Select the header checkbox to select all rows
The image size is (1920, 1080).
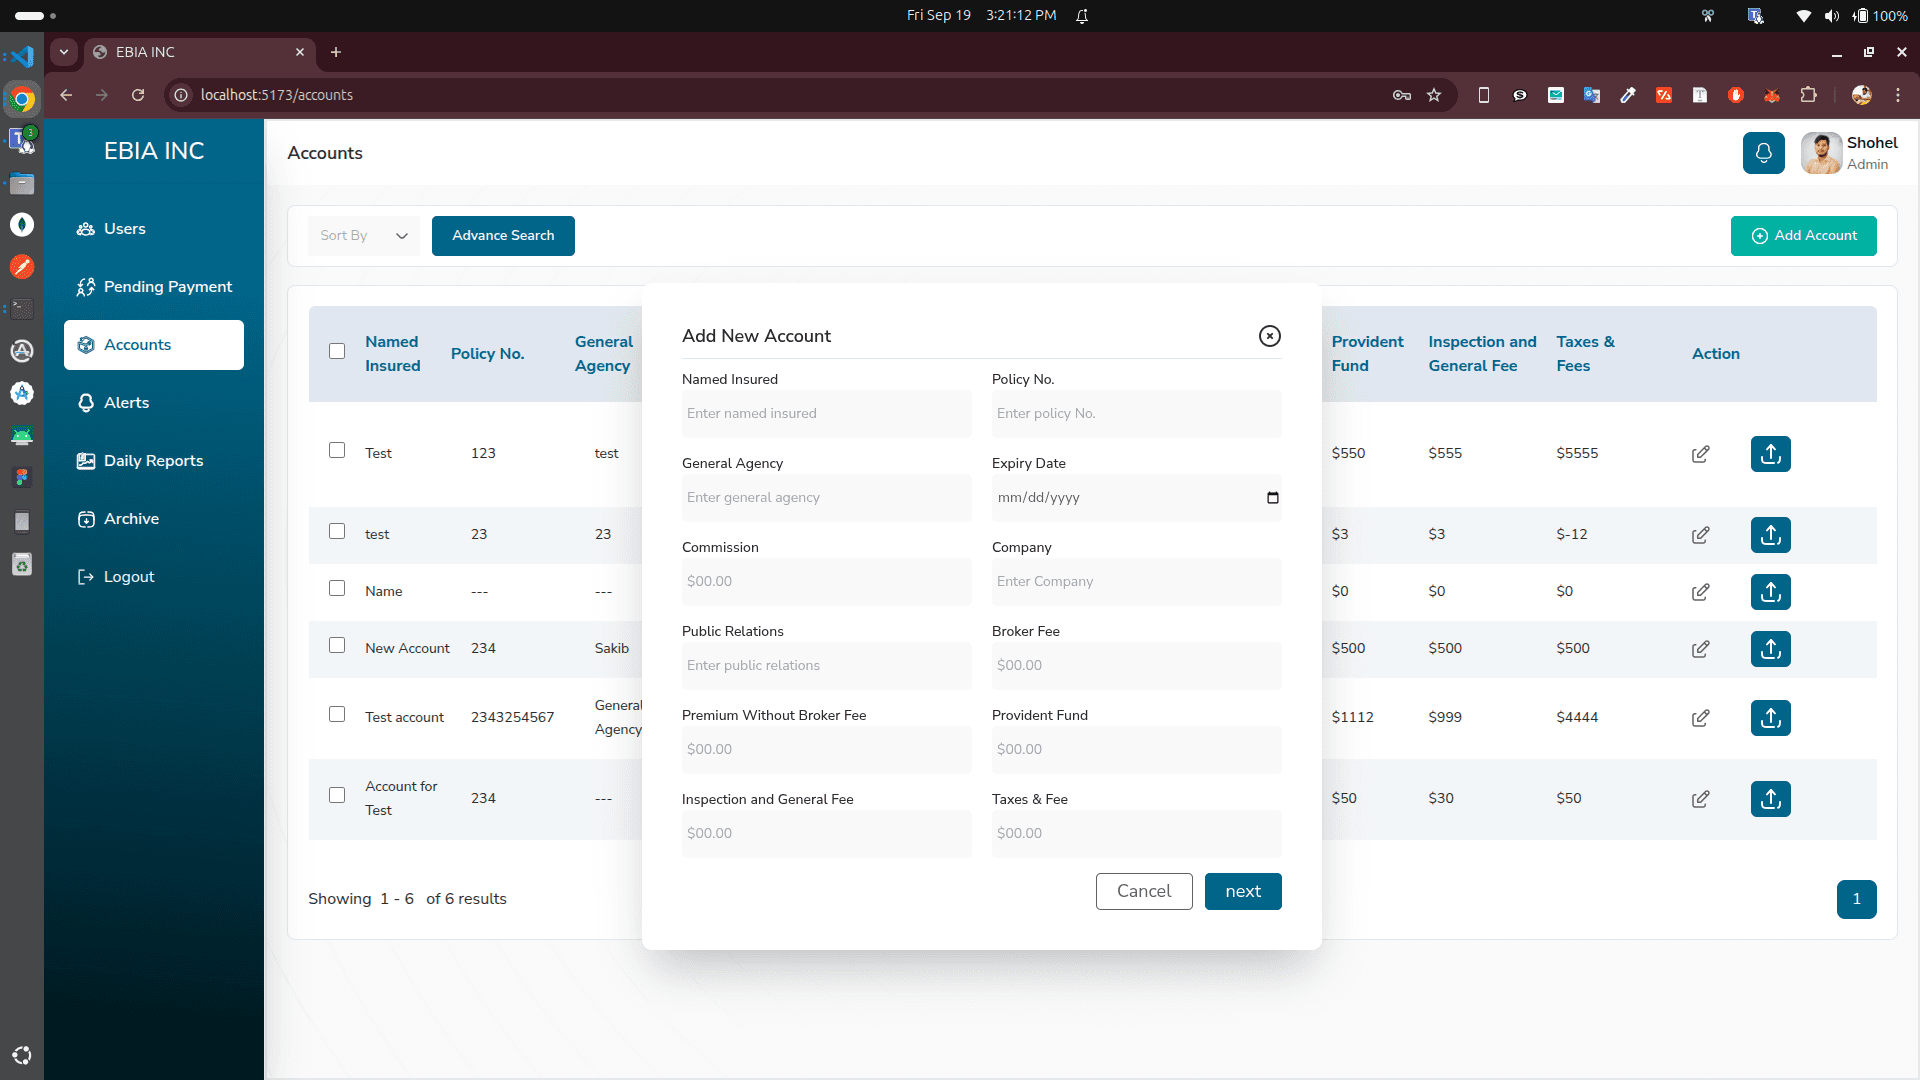coord(337,352)
